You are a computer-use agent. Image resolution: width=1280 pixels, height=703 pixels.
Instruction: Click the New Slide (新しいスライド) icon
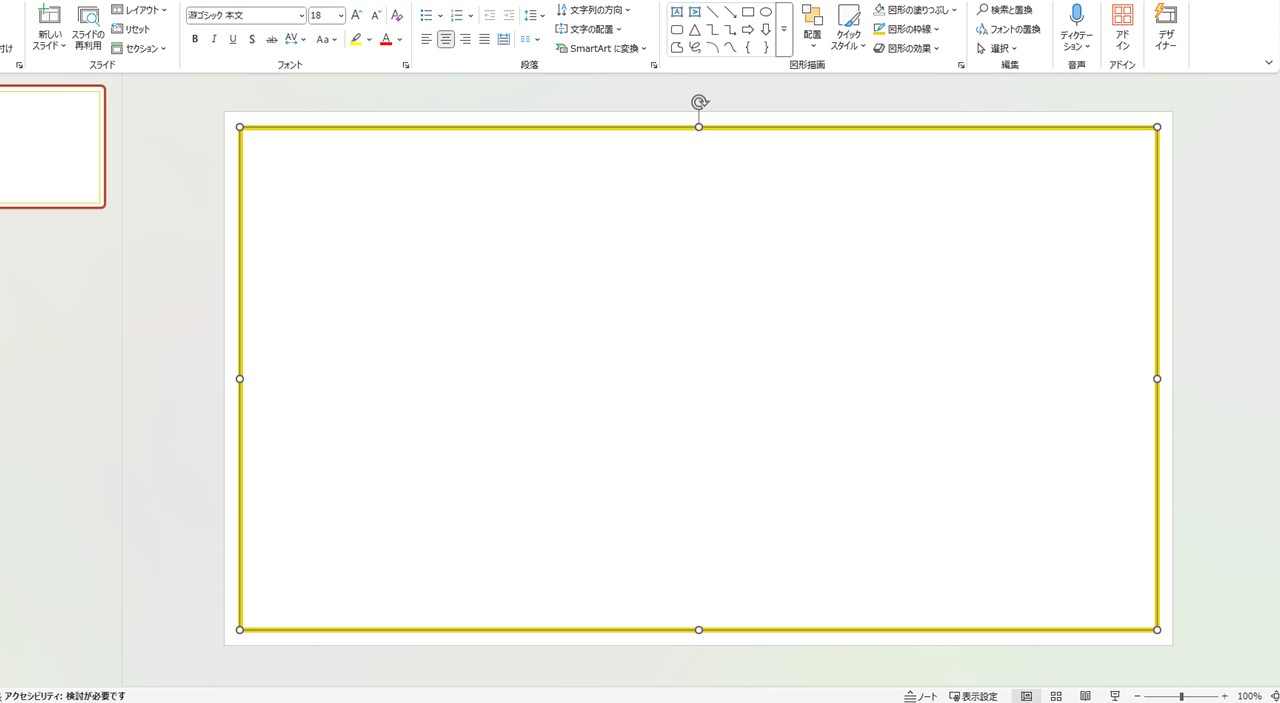(49, 16)
